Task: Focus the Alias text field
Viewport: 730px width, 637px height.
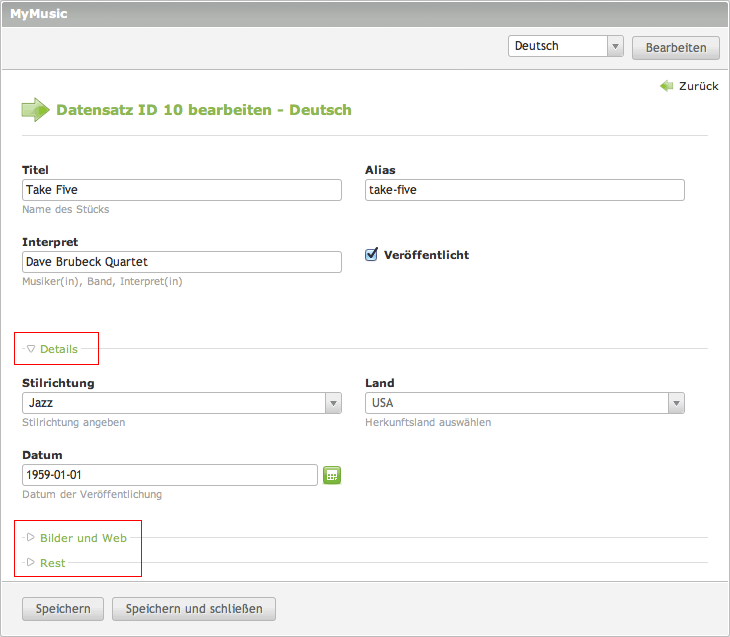Action: [524, 190]
